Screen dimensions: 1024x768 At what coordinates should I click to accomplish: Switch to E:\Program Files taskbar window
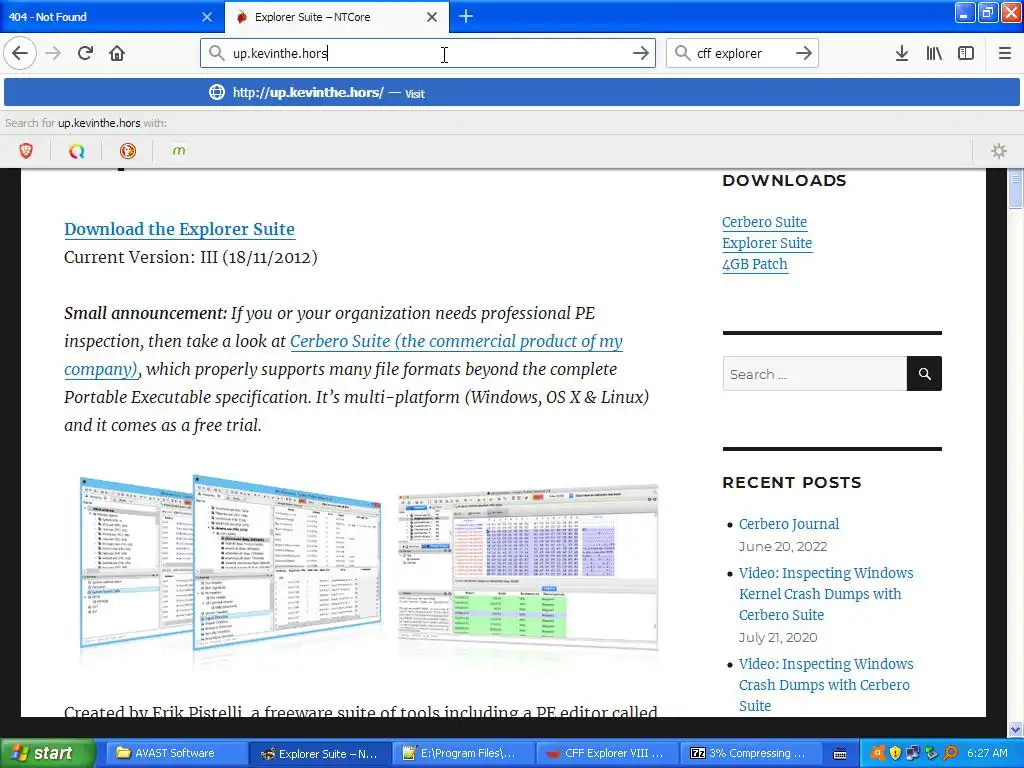coord(462,753)
